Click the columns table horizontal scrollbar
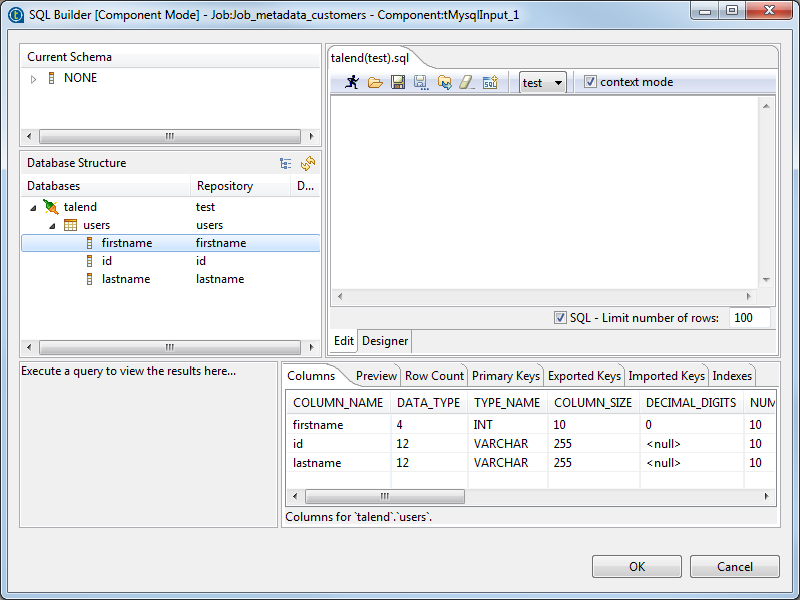Image resolution: width=800 pixels, height=600 pixels. (x=385, y=496)
